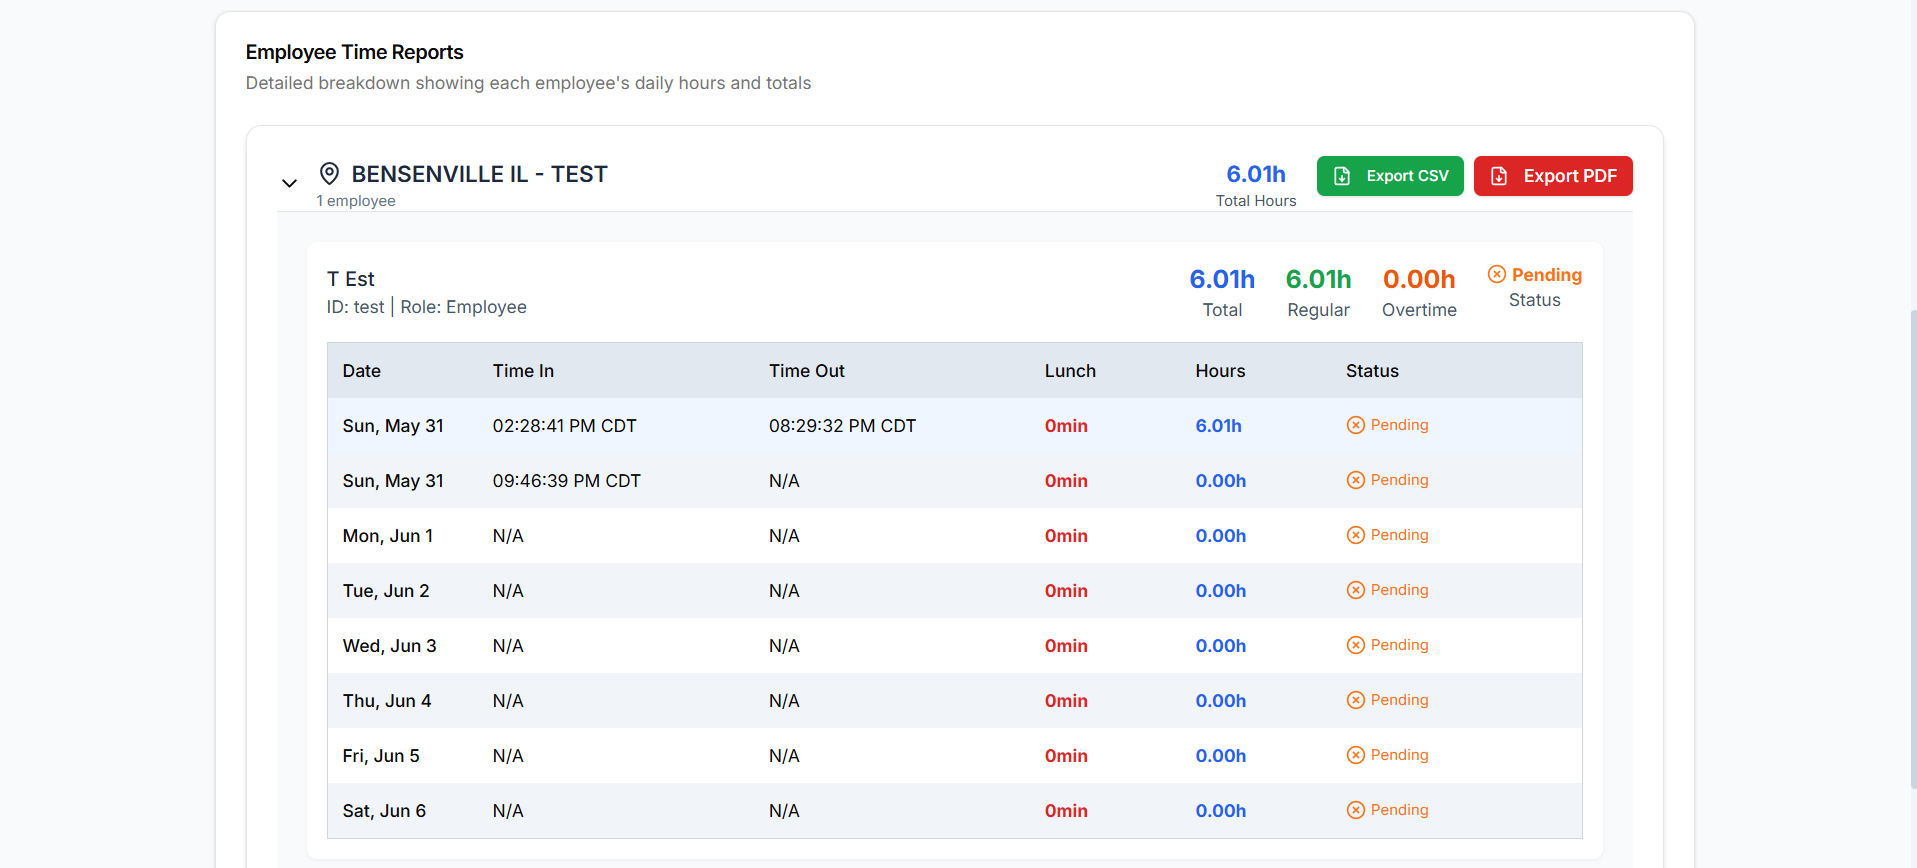This screenshot has height=868, width=1917.
Task: Click the Pending icon in T Est's summary status
Action: 1497,274
